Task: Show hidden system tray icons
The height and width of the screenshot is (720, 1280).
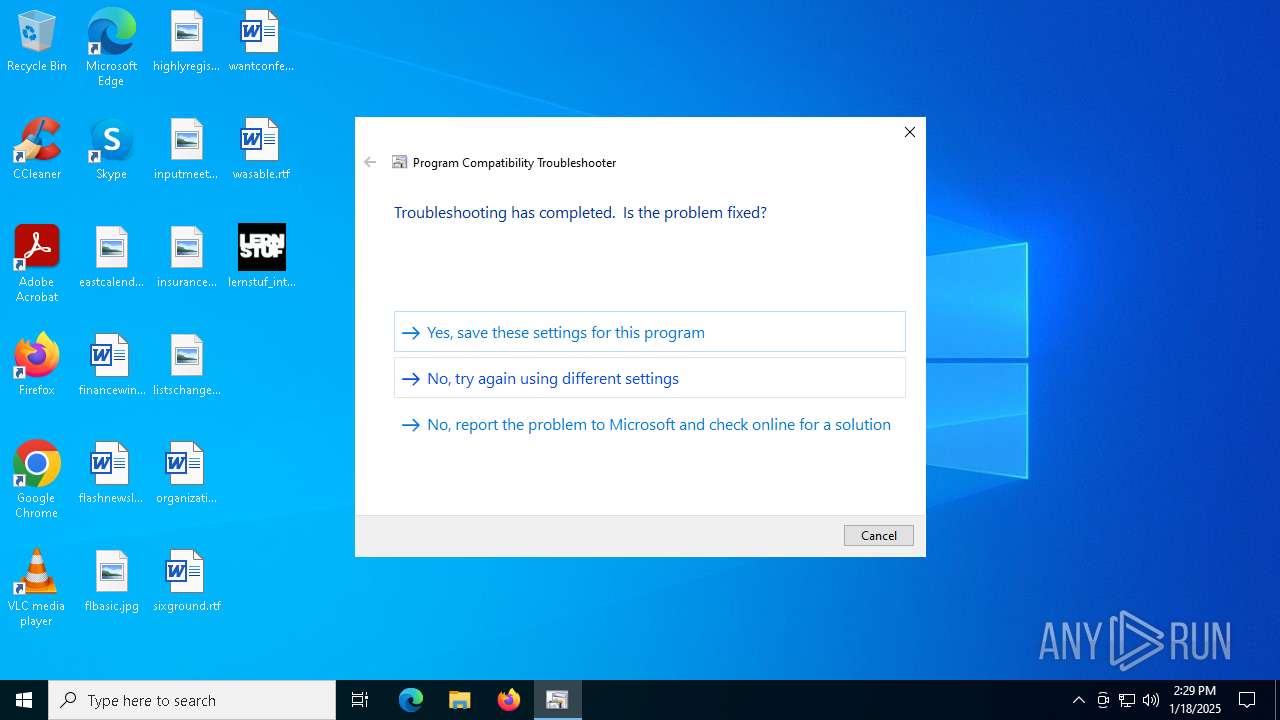Action: 1078,700
